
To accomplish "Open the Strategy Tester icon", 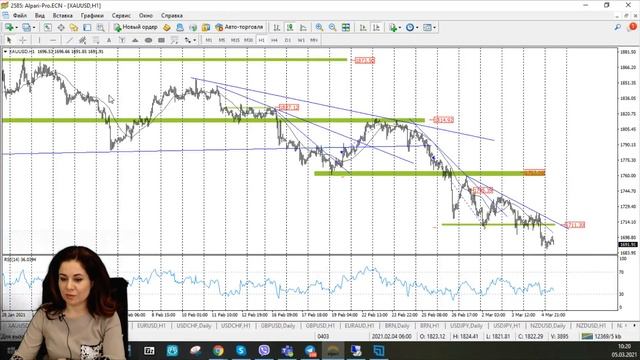I will click(x=100, y=27).
